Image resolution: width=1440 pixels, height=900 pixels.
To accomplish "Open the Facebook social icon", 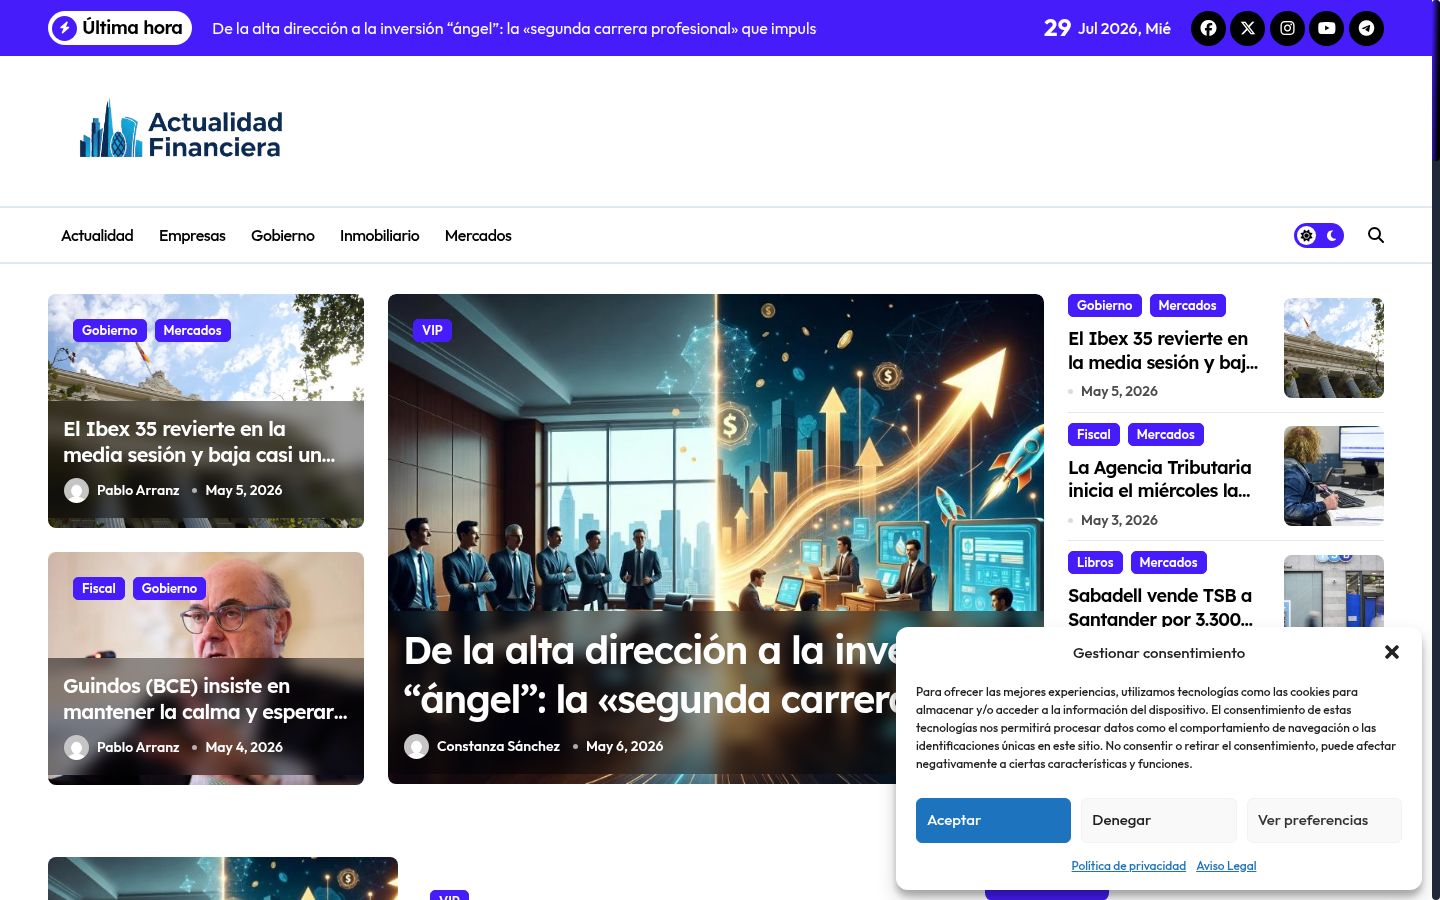I will point(1208,28).
